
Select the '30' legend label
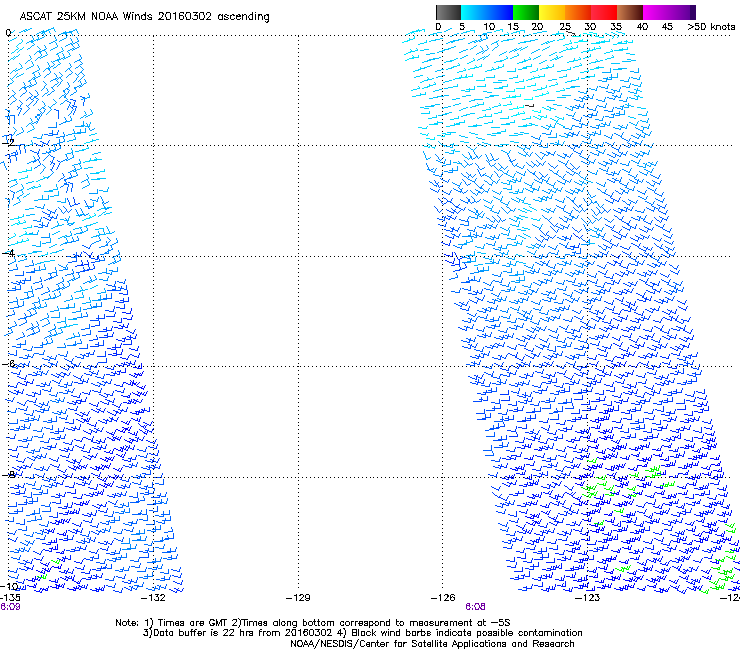pyautogui.click(x=590, y=27)
